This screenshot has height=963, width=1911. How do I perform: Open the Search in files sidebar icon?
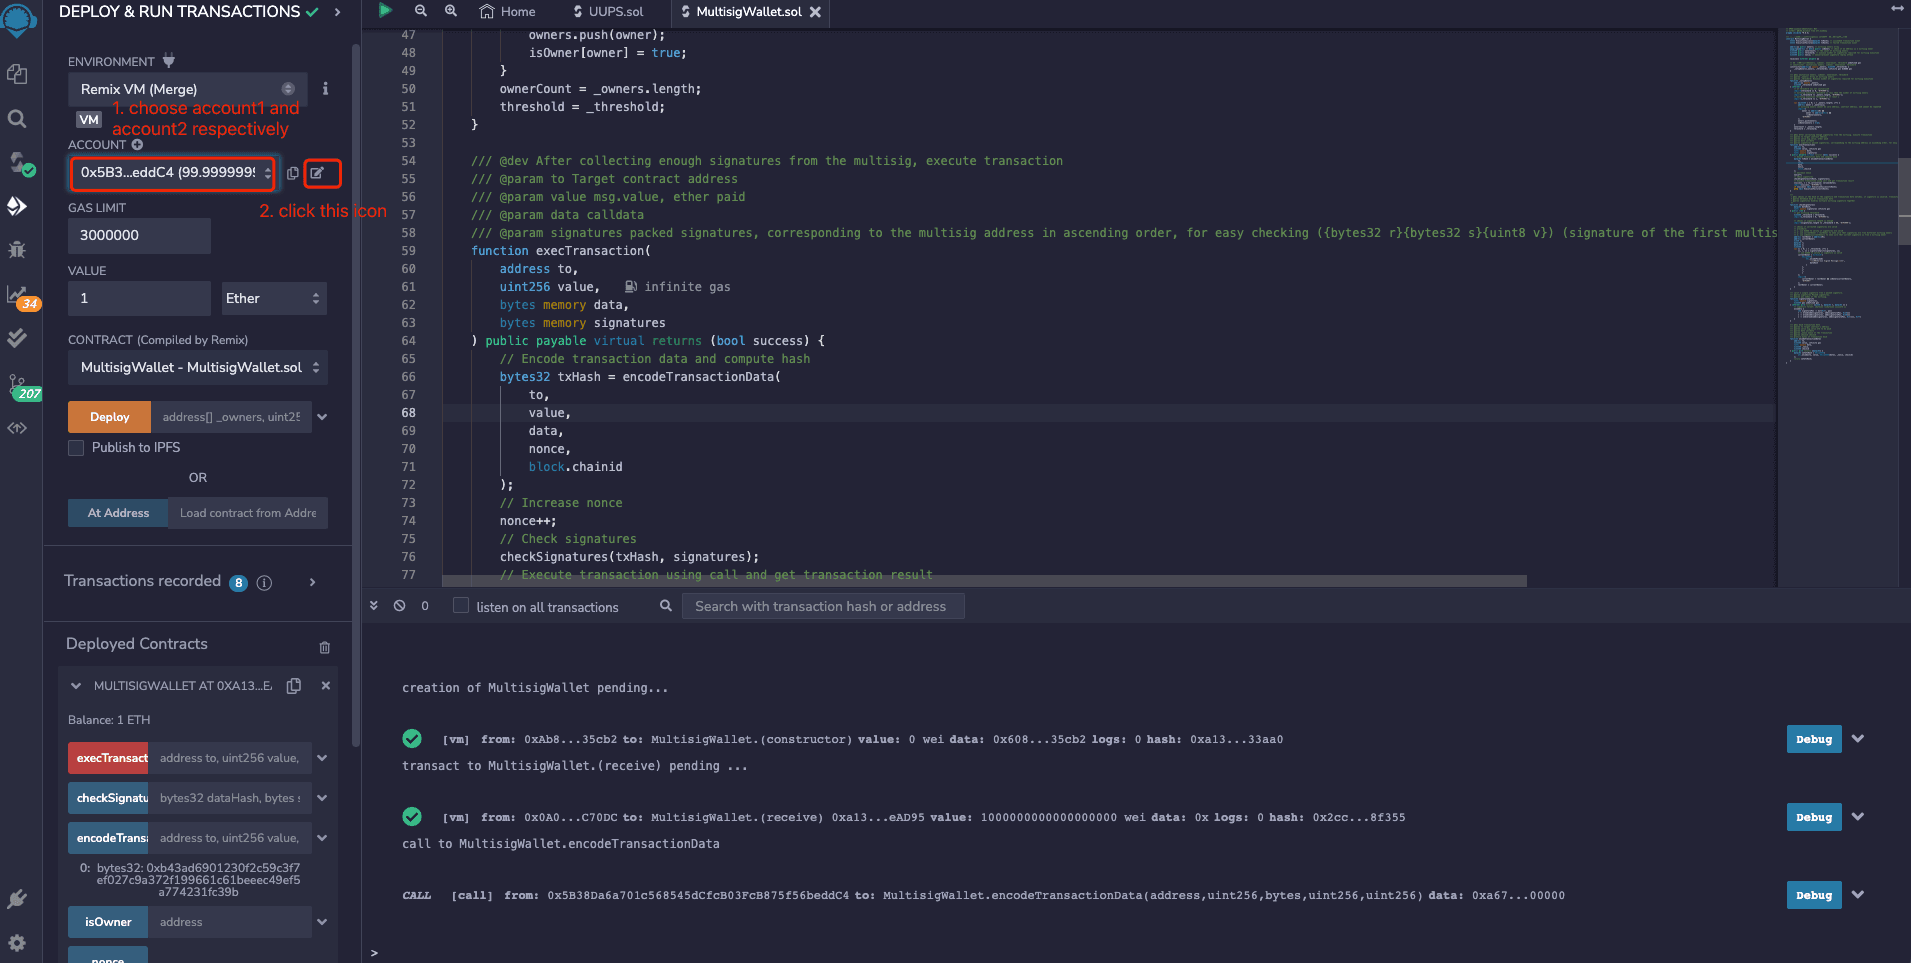point(17,119)
